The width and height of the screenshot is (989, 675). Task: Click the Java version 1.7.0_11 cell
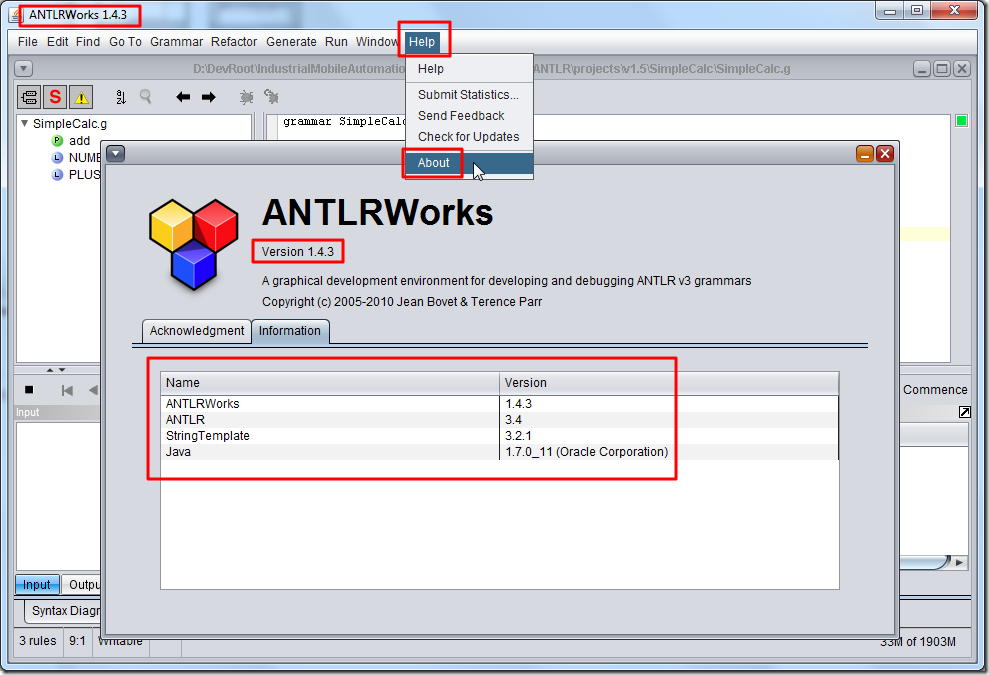tap(669, 452)
